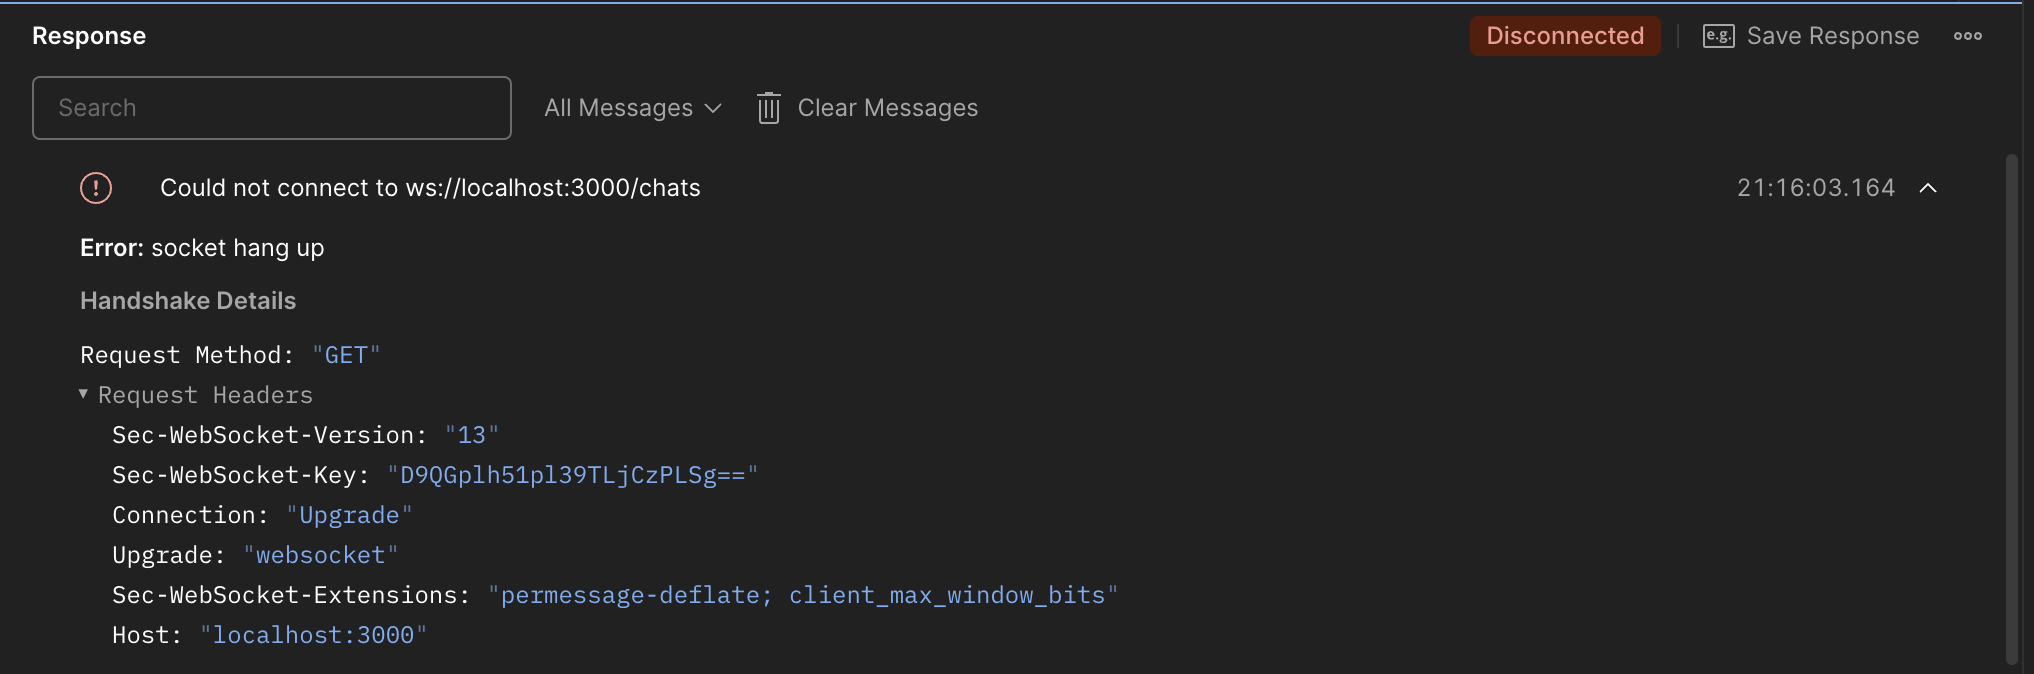Click the red error alert icon

(96, 188)
